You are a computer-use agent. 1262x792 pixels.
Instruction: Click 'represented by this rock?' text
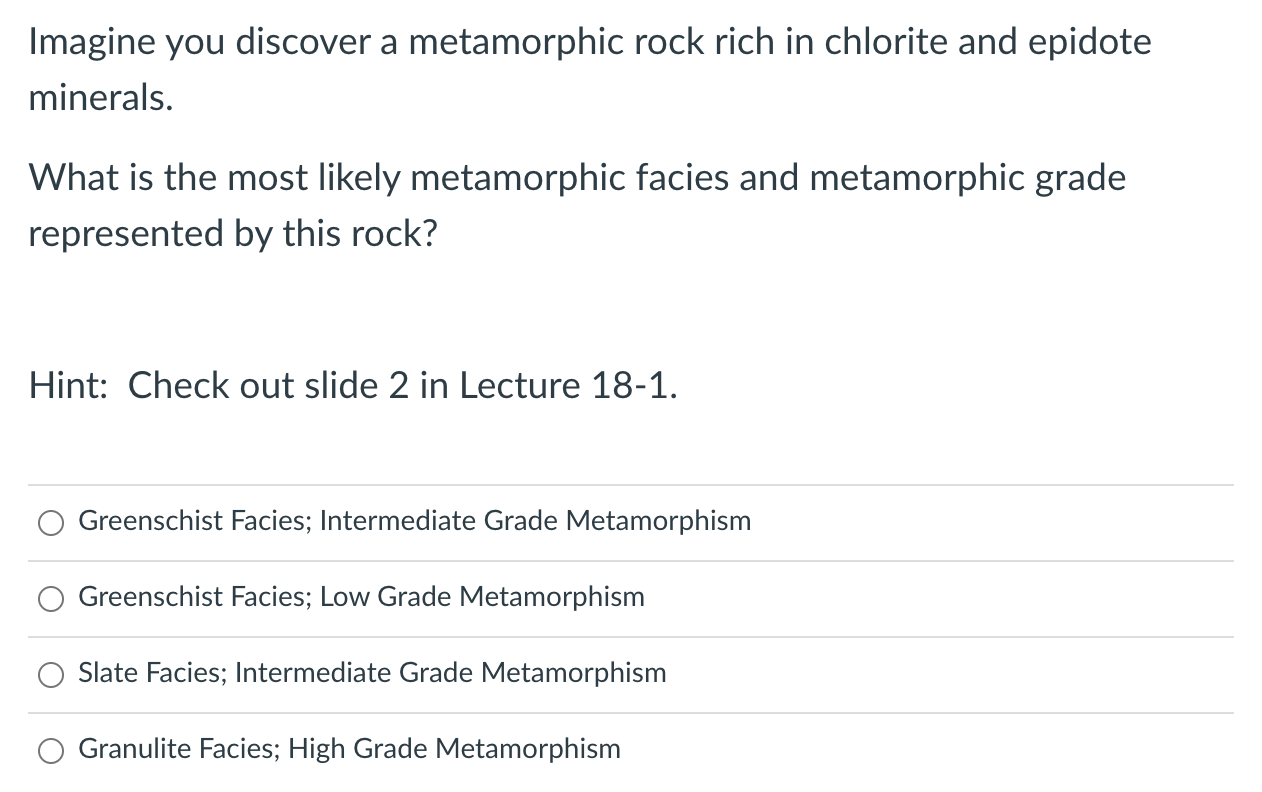(233, 235)
